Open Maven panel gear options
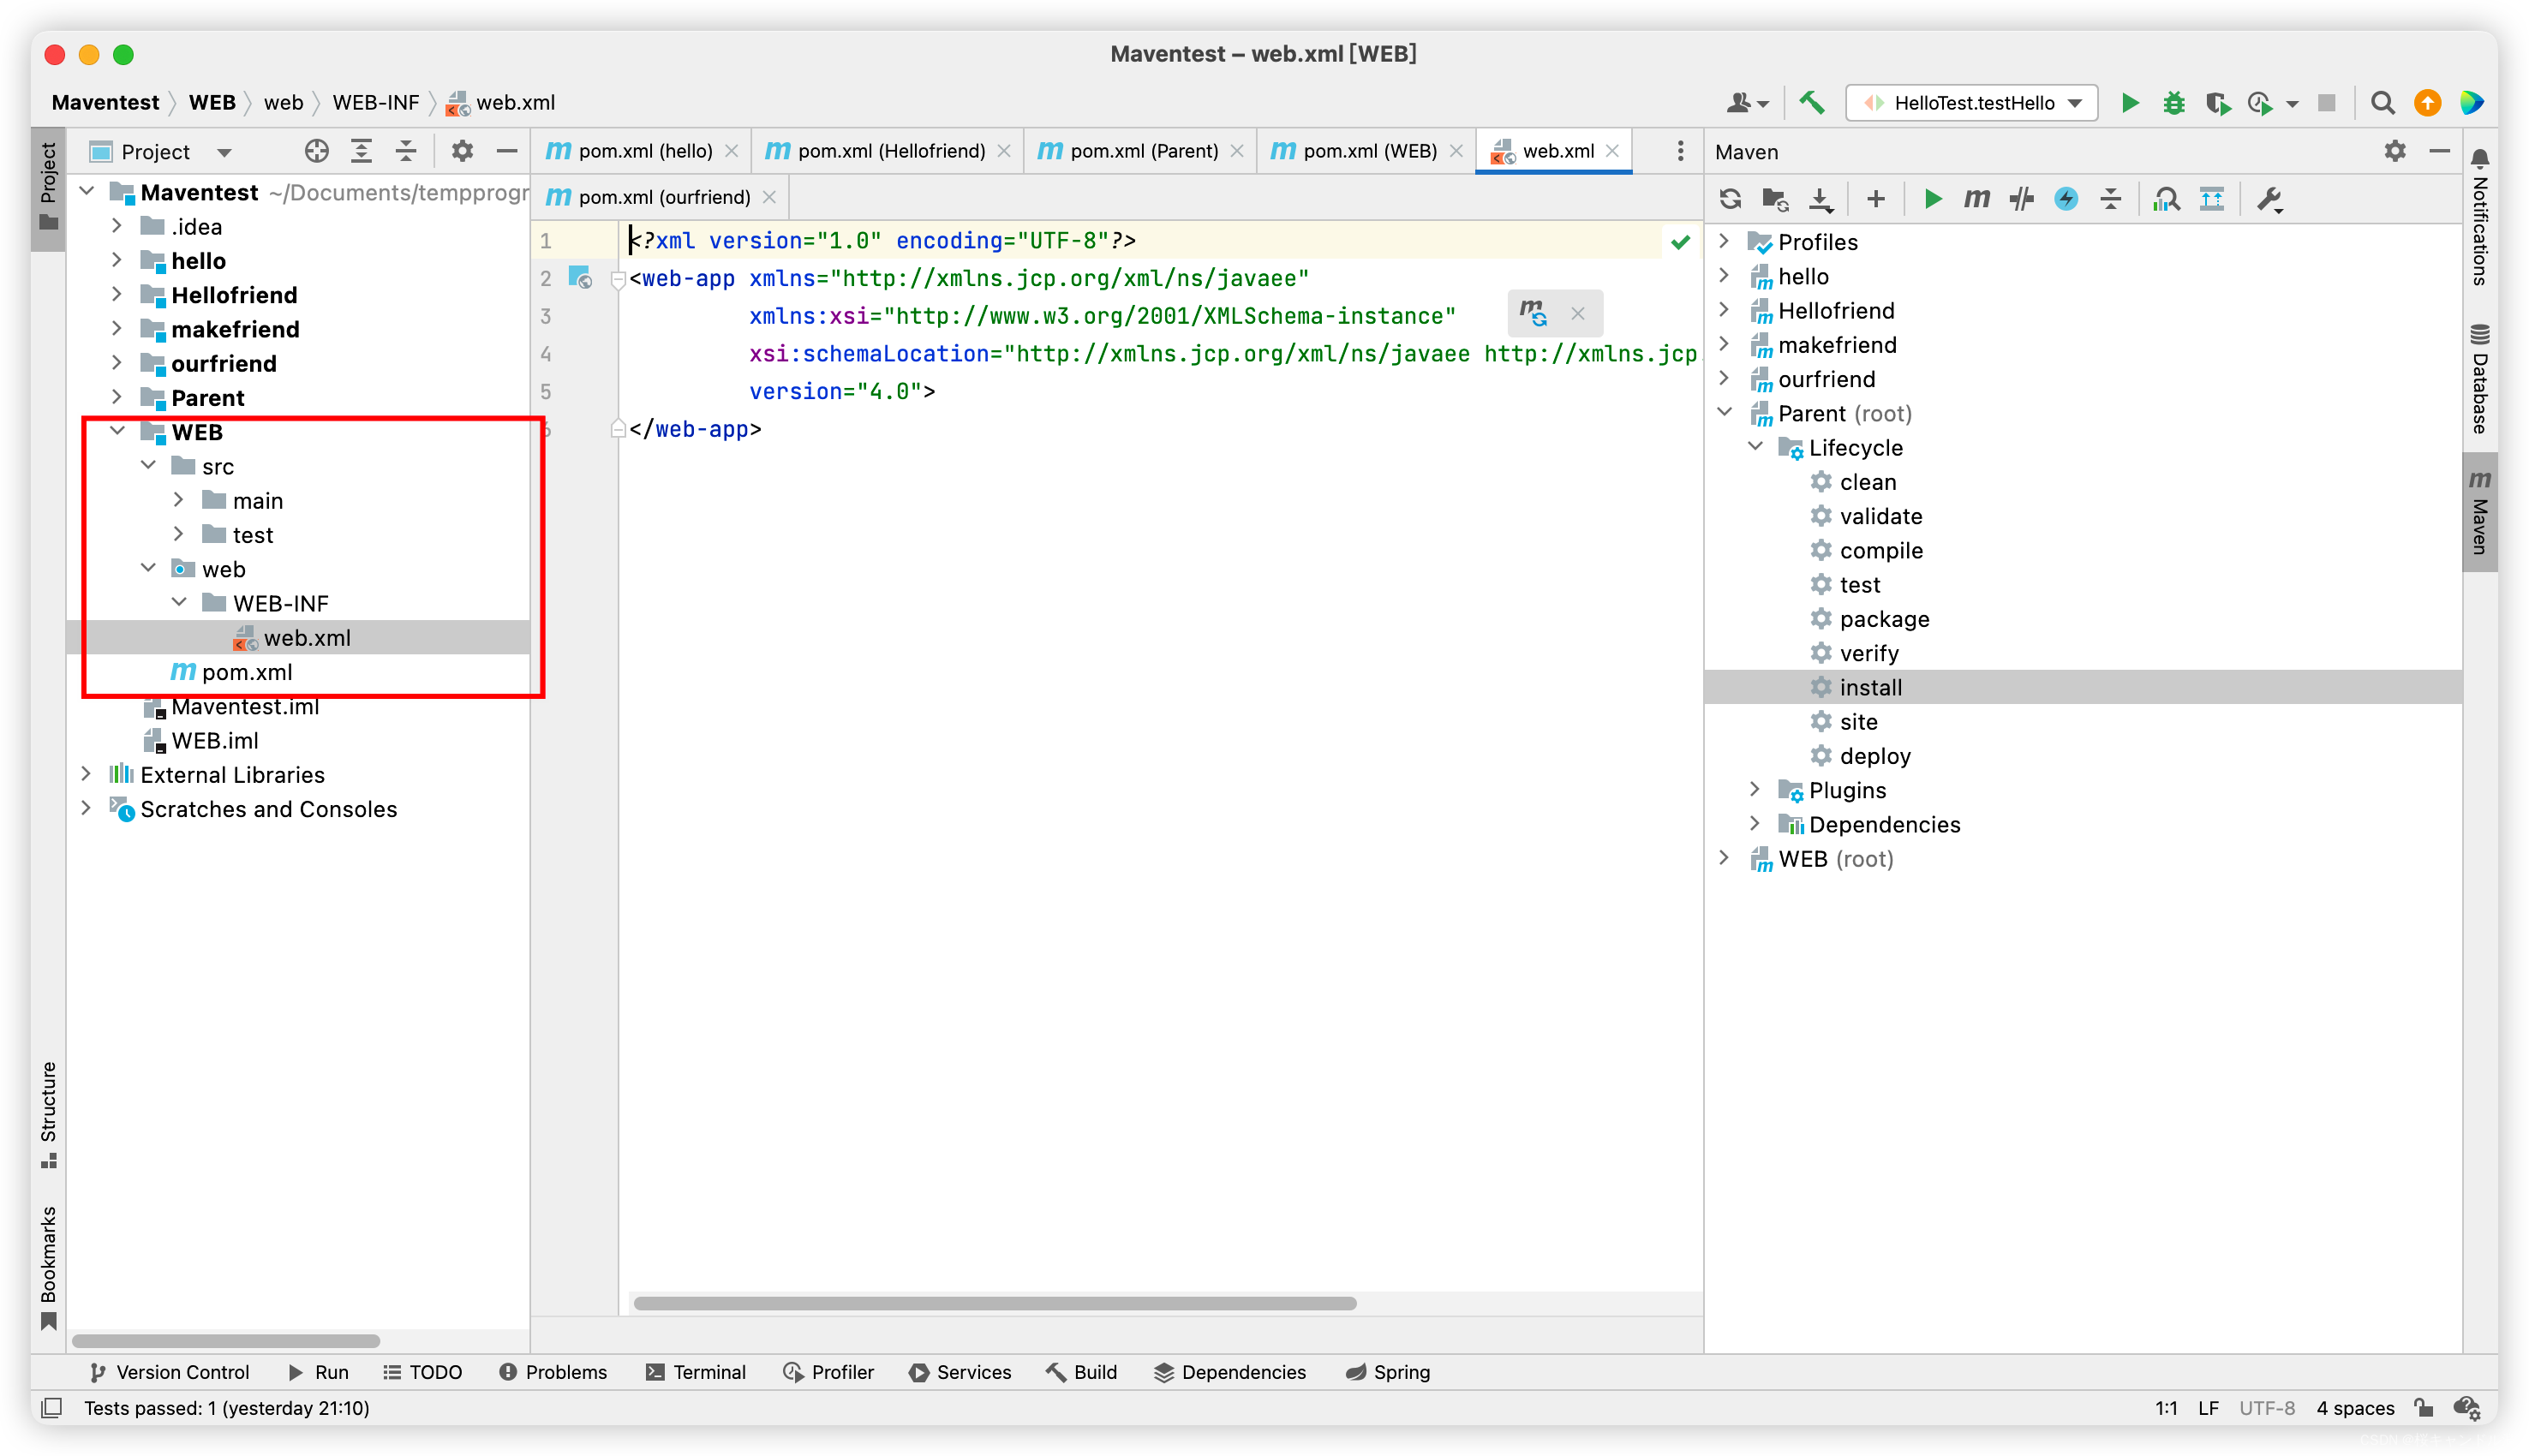Viewport: 2529px width, 1456px height. (x=2394, y=151)
